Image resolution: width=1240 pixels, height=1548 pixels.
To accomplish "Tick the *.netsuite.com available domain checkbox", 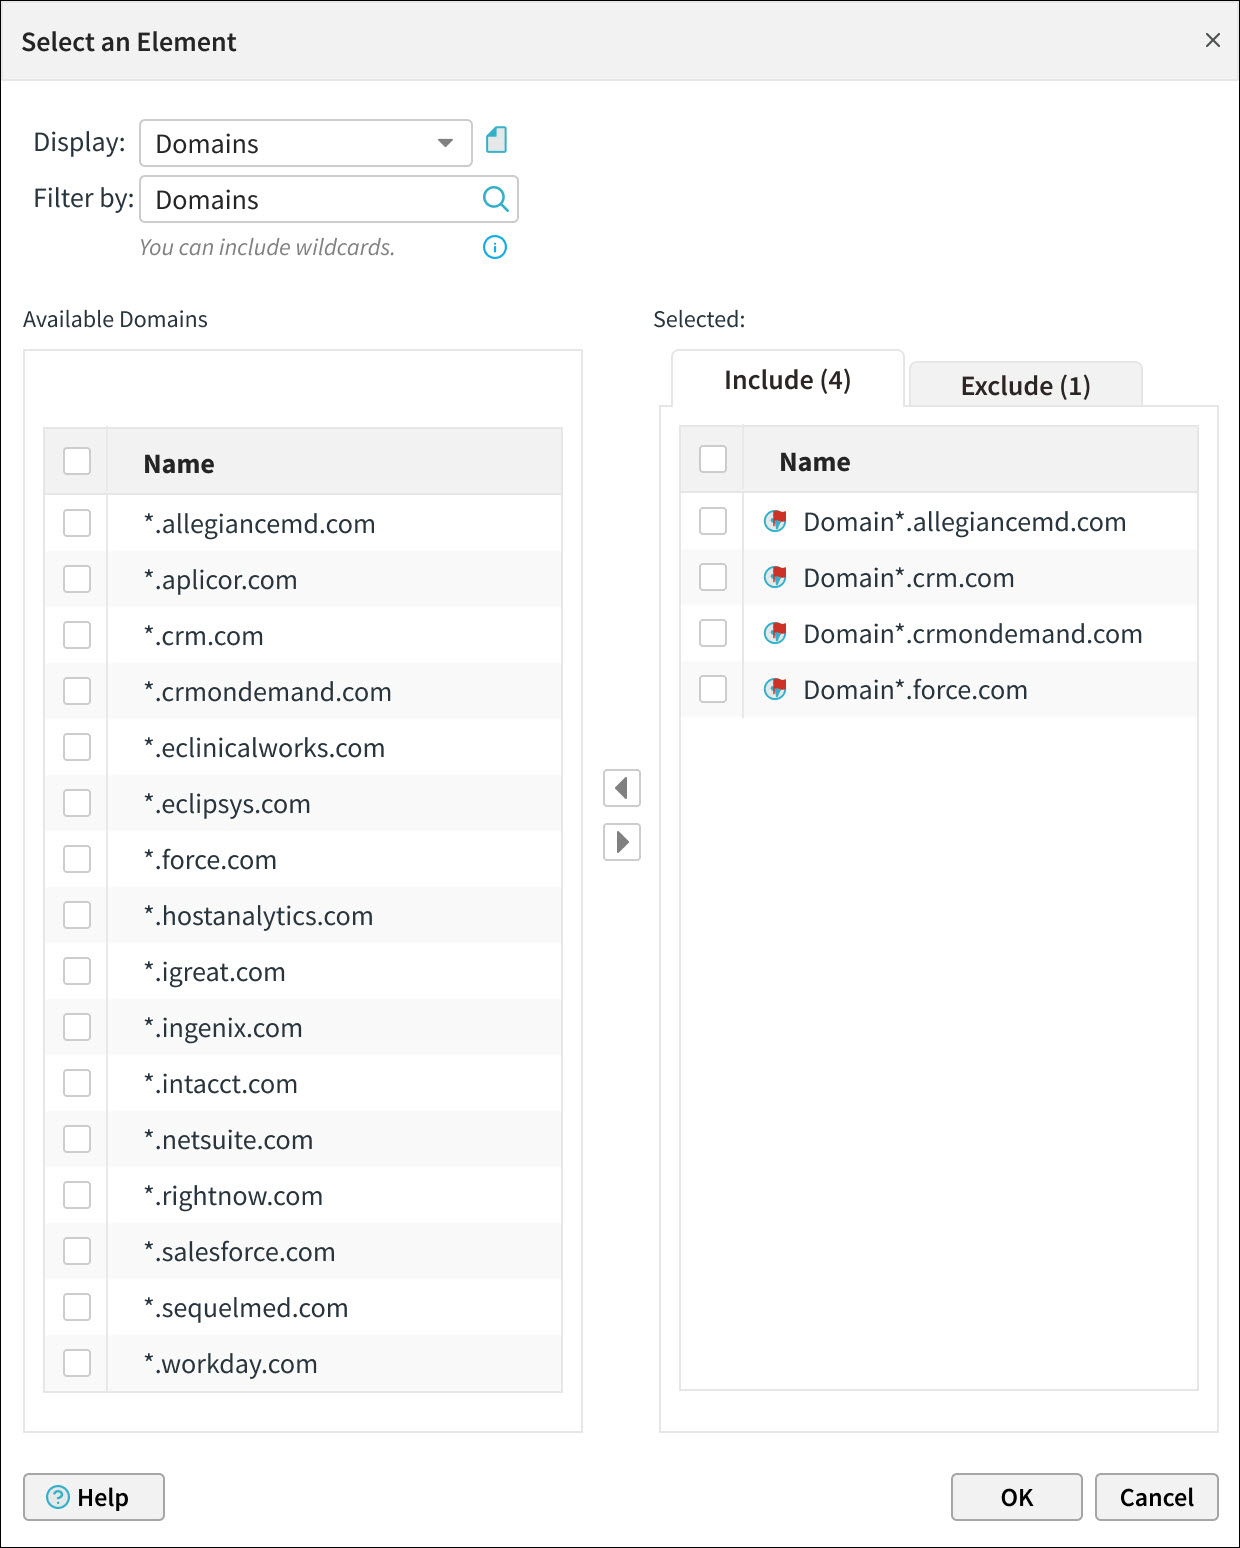I will 77,1139.
